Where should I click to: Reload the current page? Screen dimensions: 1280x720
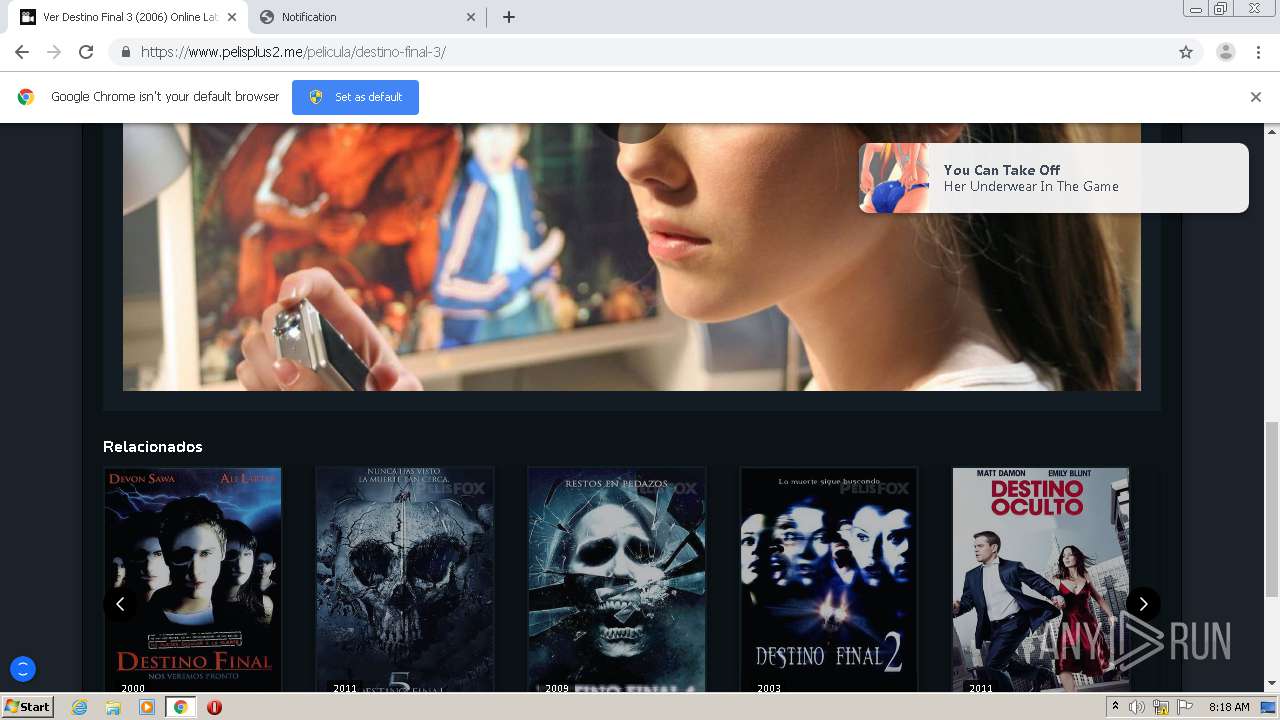pyautogui.click(x=86, y=52)
